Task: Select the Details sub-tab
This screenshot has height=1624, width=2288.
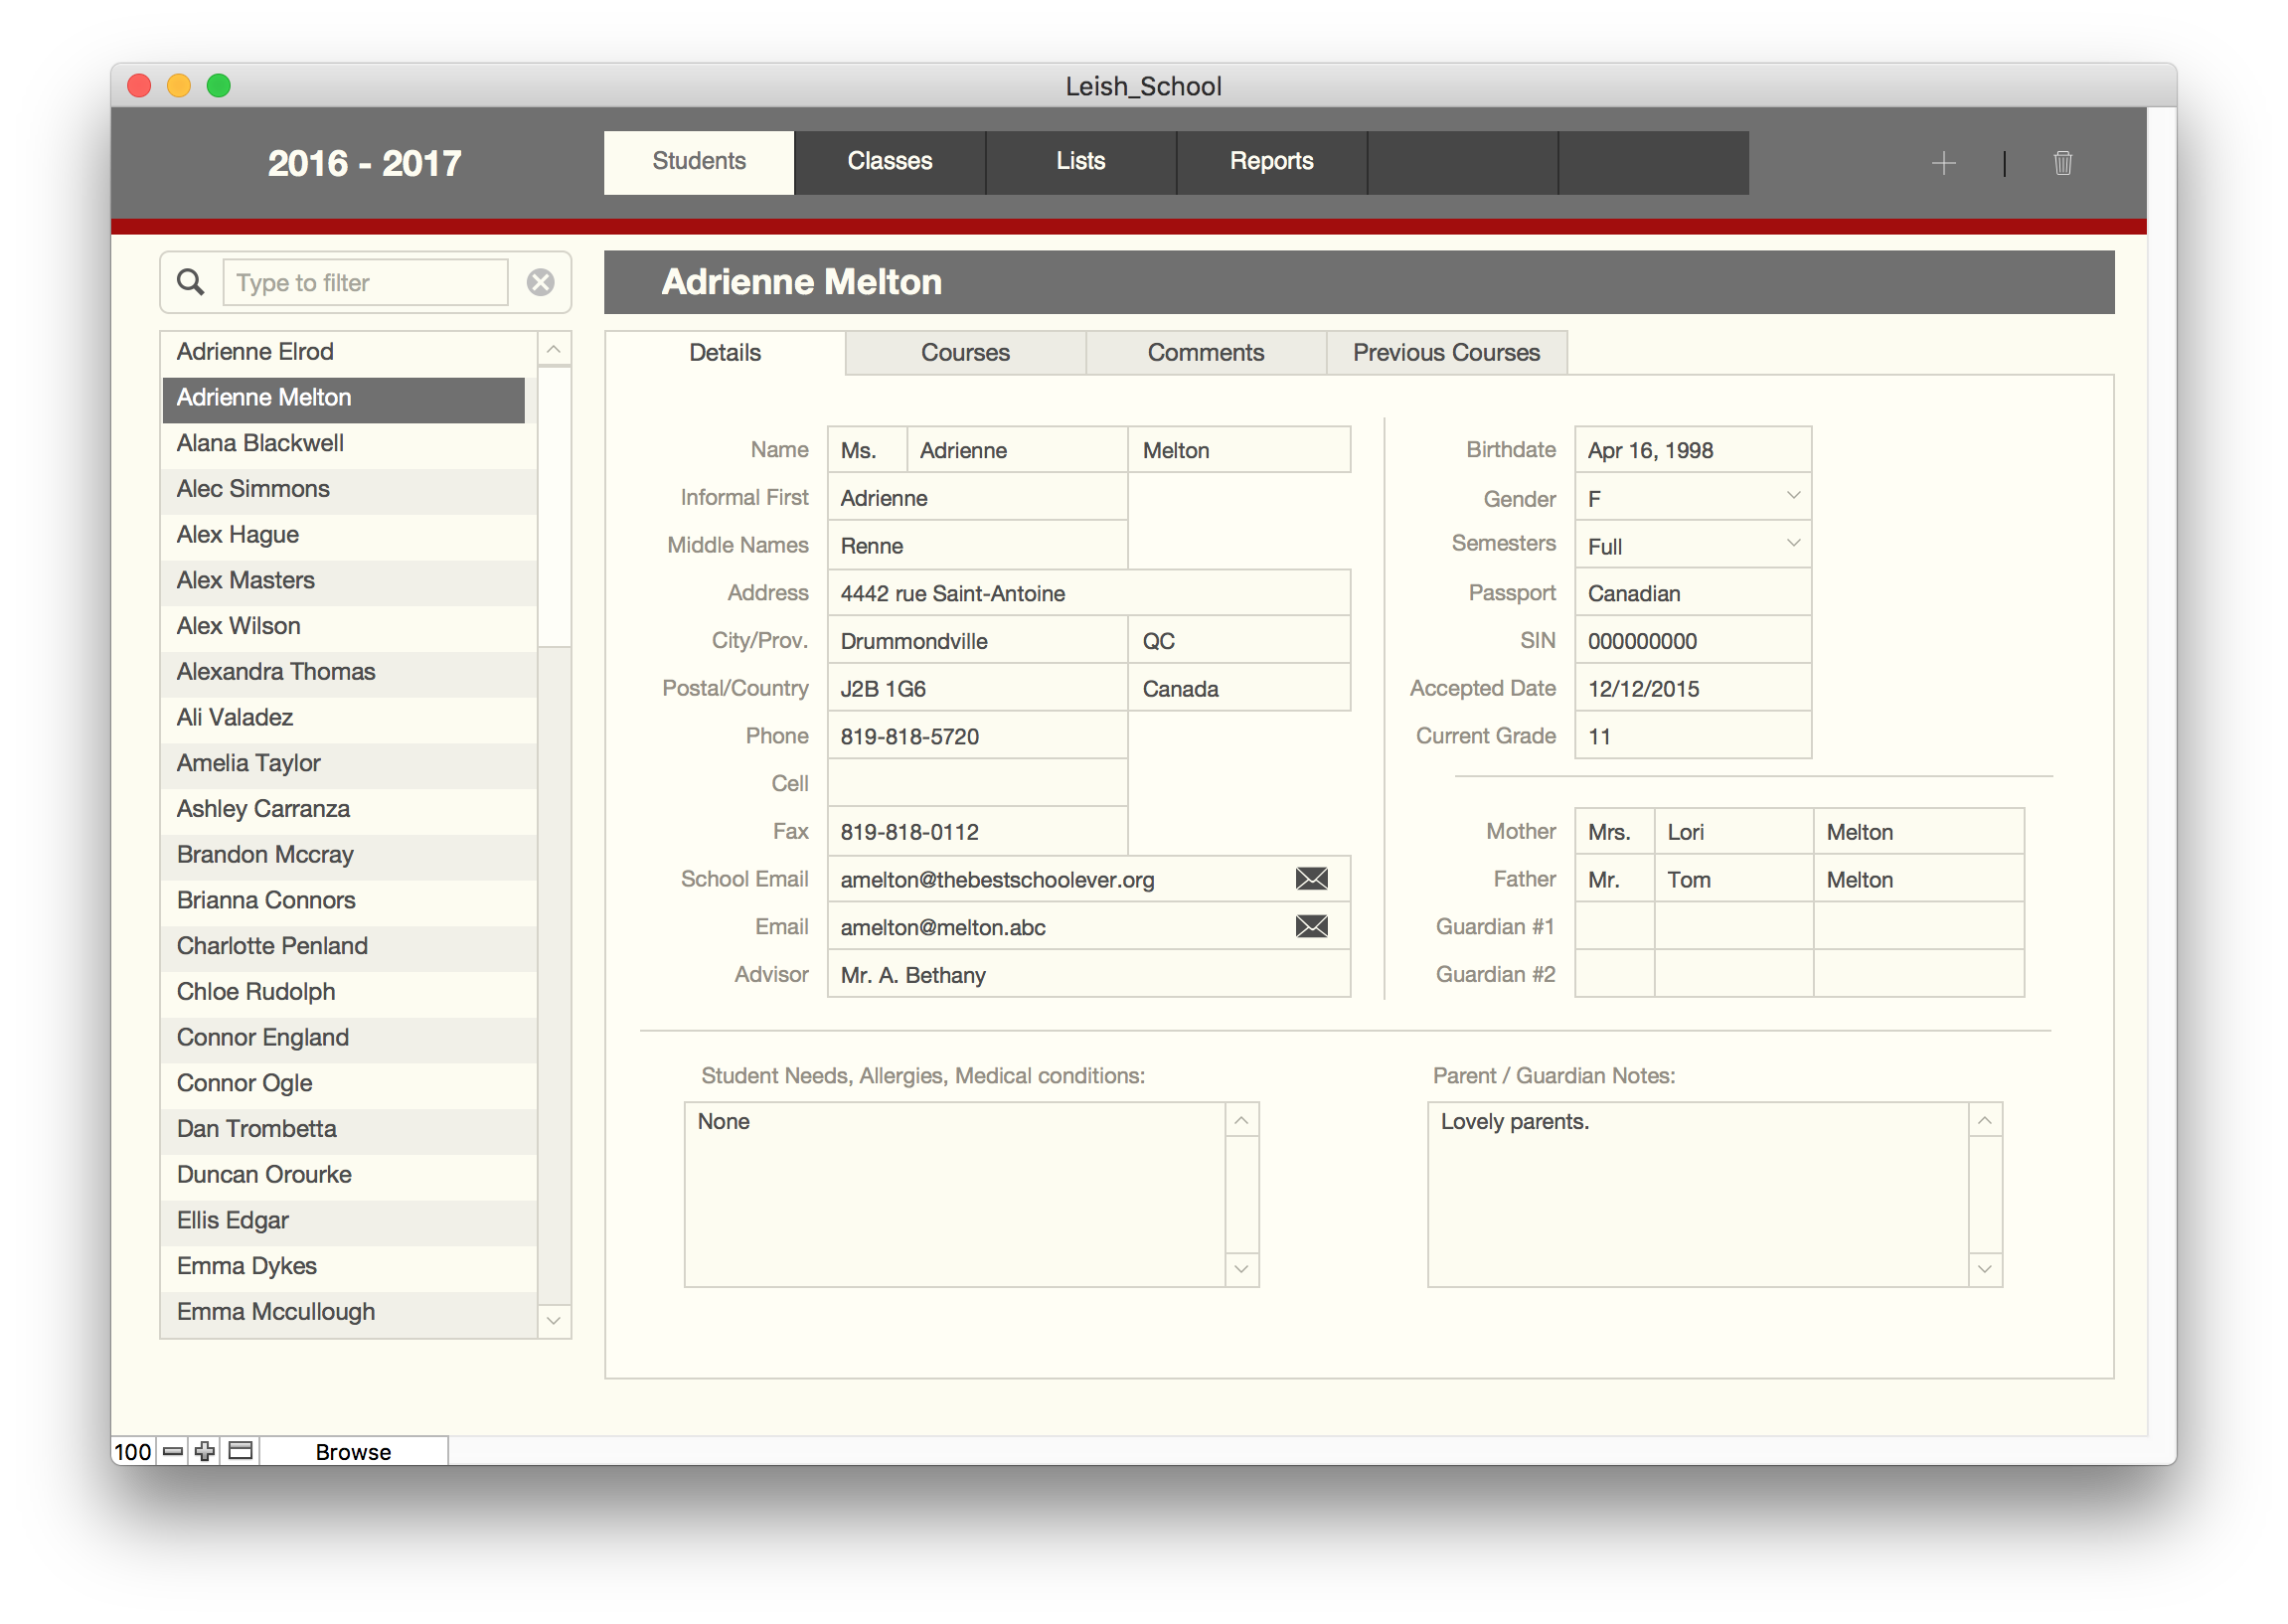Action: pos(725,353)
